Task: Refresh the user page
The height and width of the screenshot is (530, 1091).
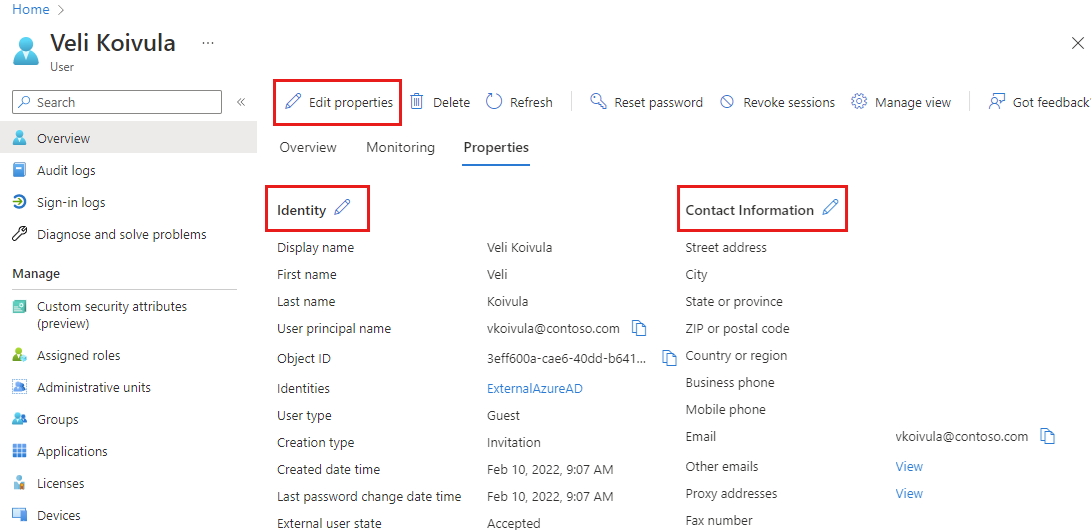Action: point(519,102)
